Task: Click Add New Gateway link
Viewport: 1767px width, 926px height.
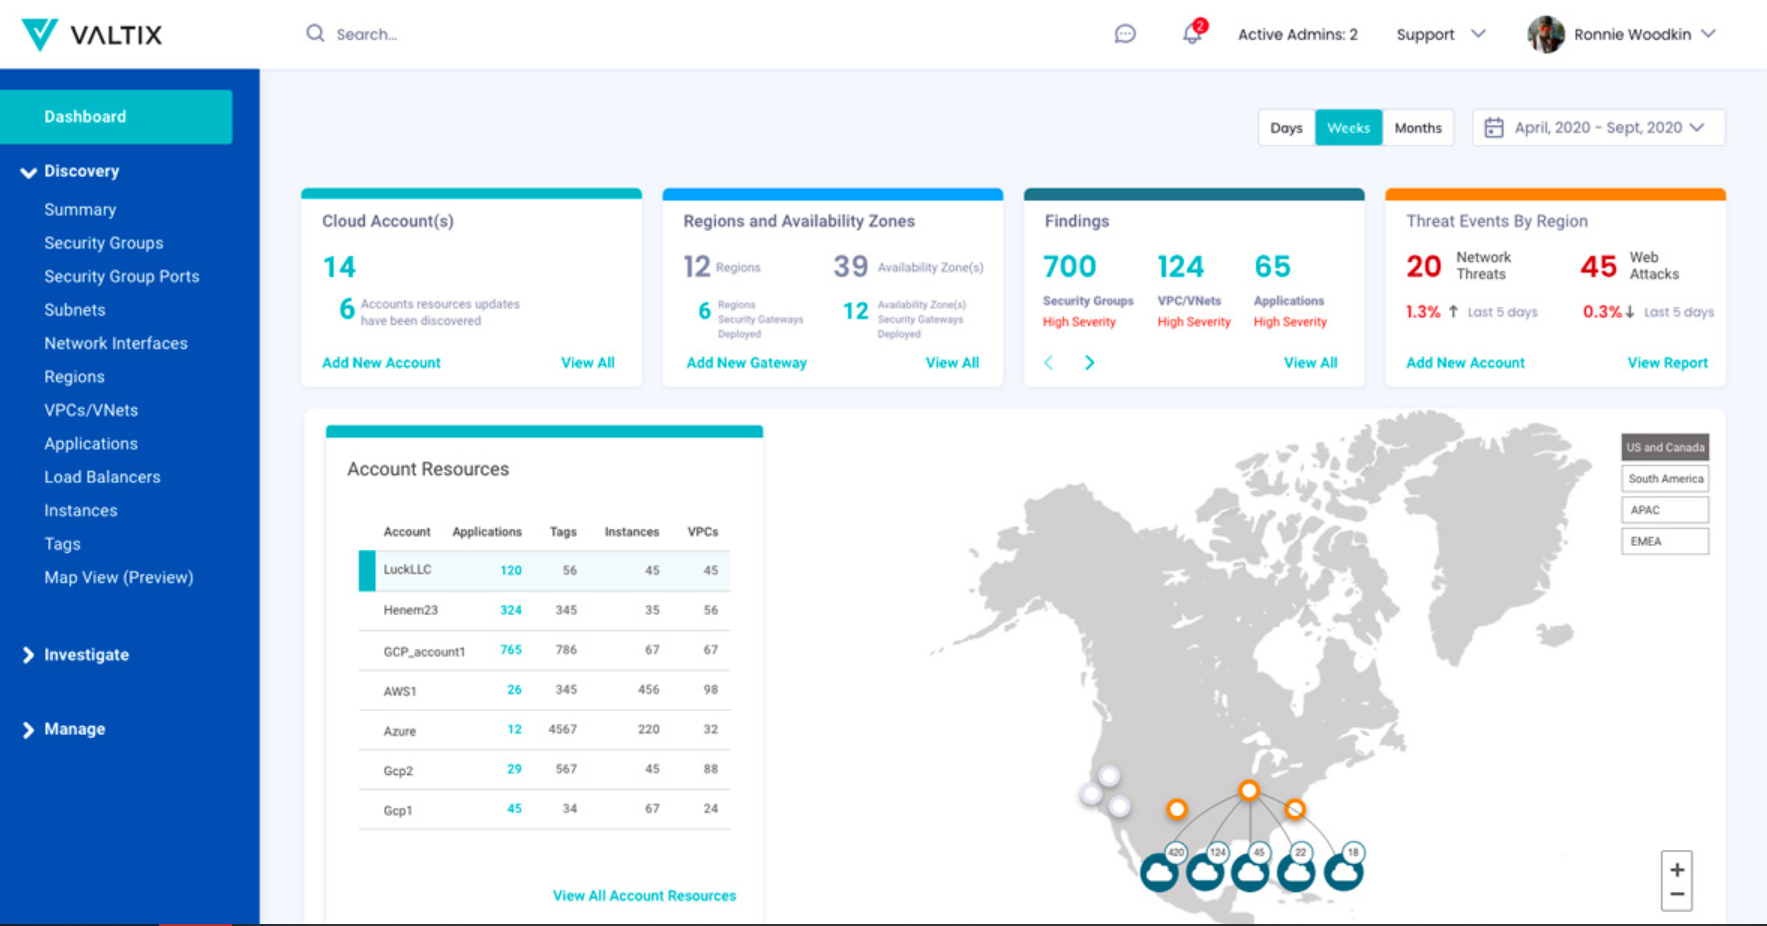Action: click(x=746, y=363)
